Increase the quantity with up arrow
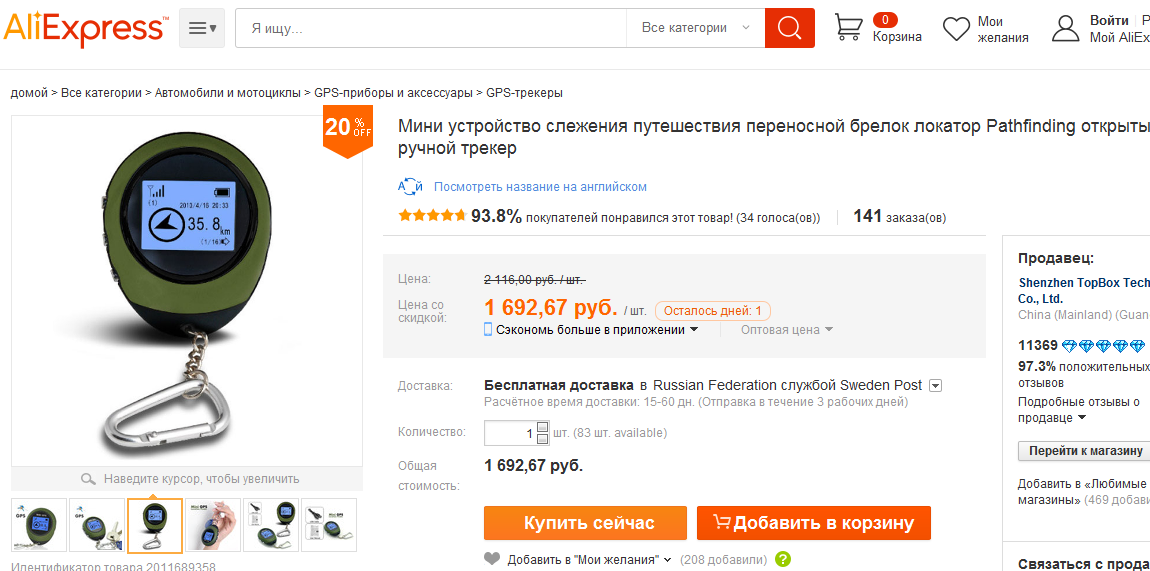This screenshot has height=571, width=1150. tap(543, 427)
